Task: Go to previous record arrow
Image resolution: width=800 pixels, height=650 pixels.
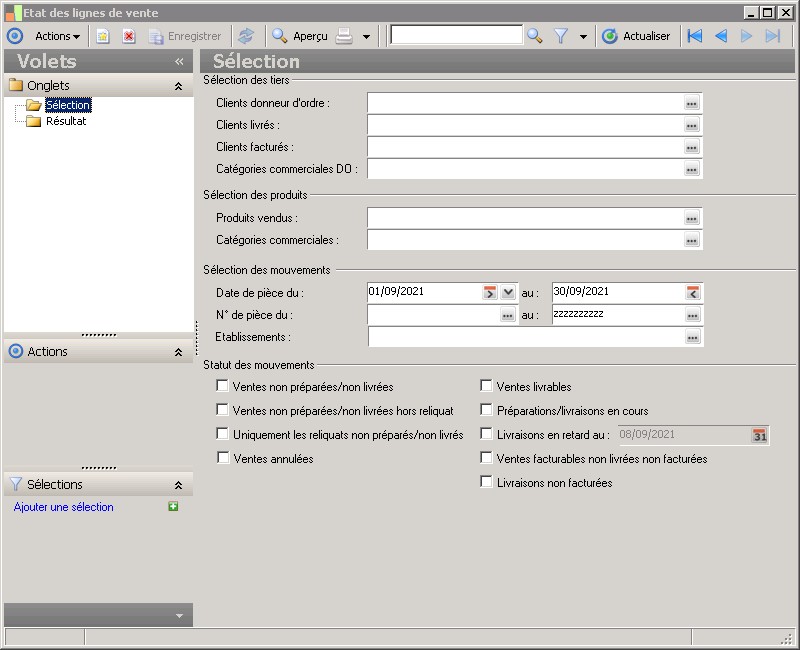Action: coord(720,36)
